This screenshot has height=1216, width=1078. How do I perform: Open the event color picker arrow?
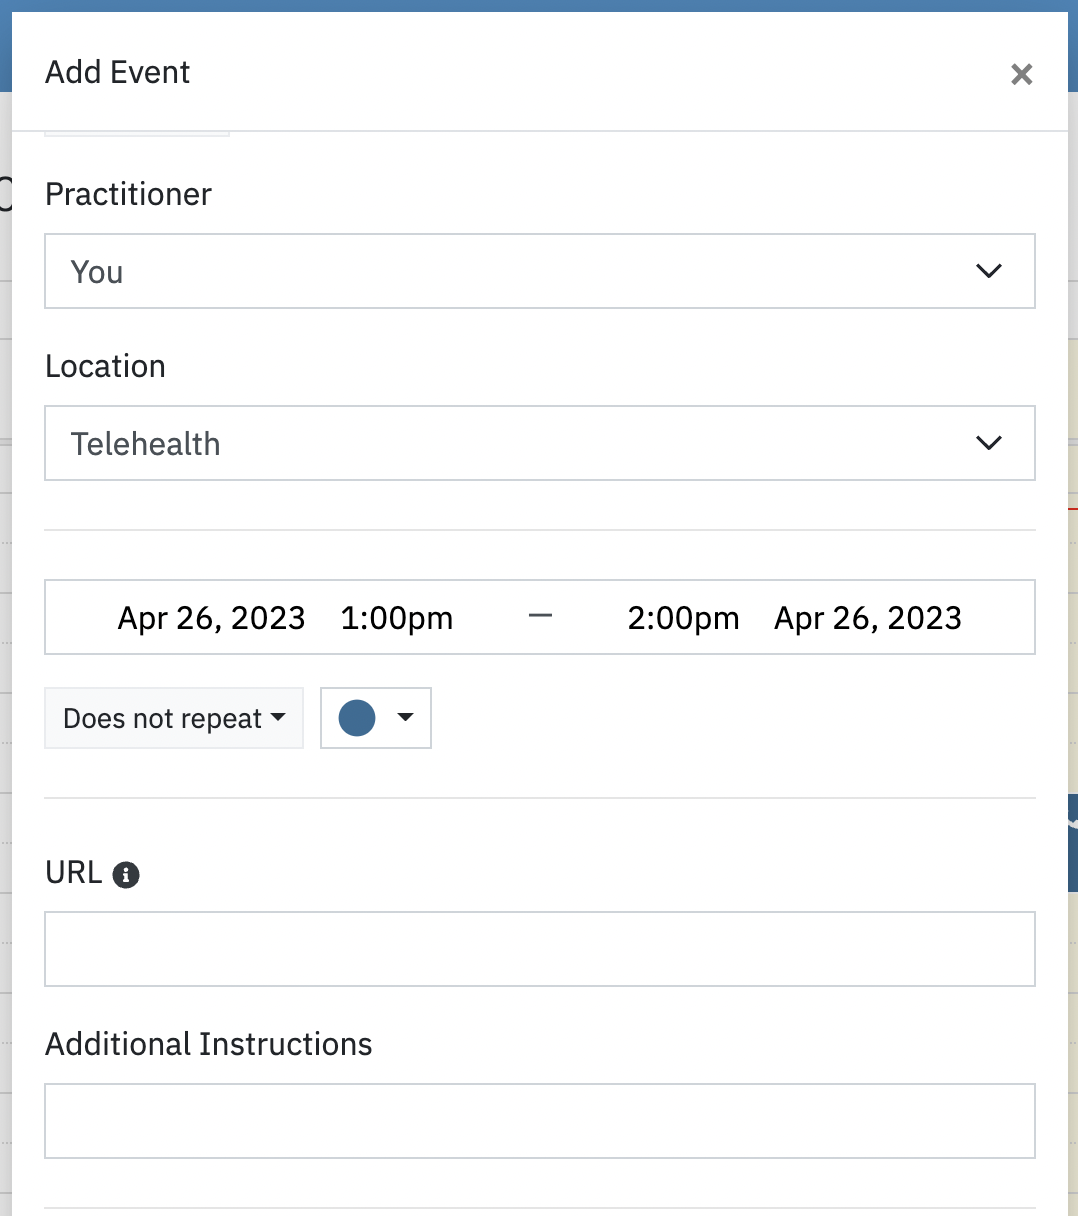coord(404,718)
